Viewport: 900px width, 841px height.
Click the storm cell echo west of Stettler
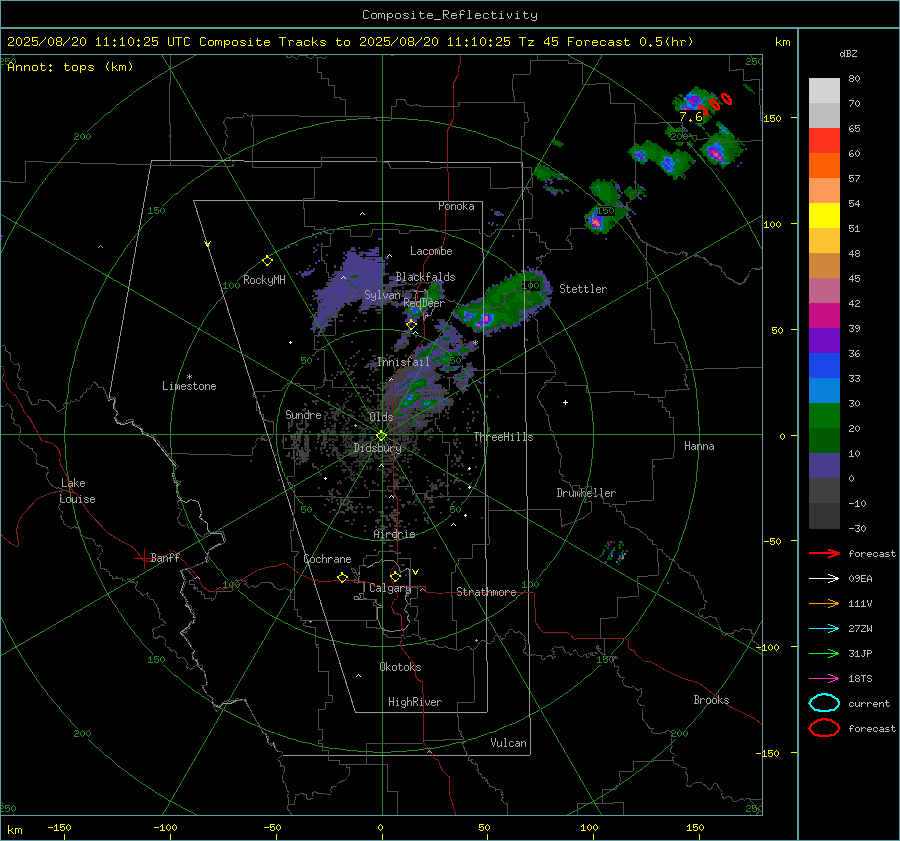504,303
